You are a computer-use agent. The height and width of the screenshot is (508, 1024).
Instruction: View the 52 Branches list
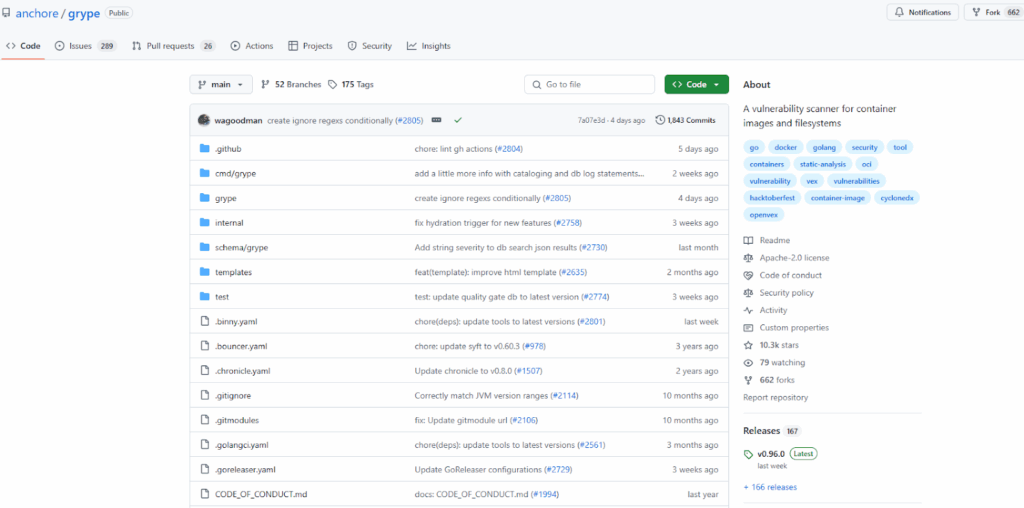[x=291, y=85]
